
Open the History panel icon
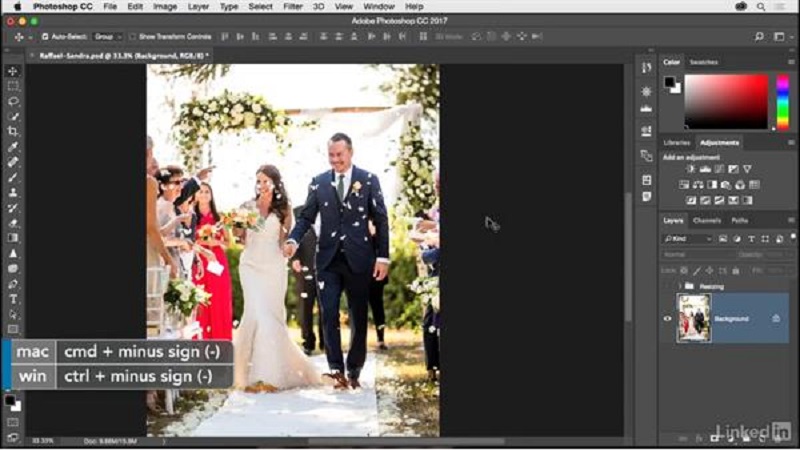click(645, 68)
